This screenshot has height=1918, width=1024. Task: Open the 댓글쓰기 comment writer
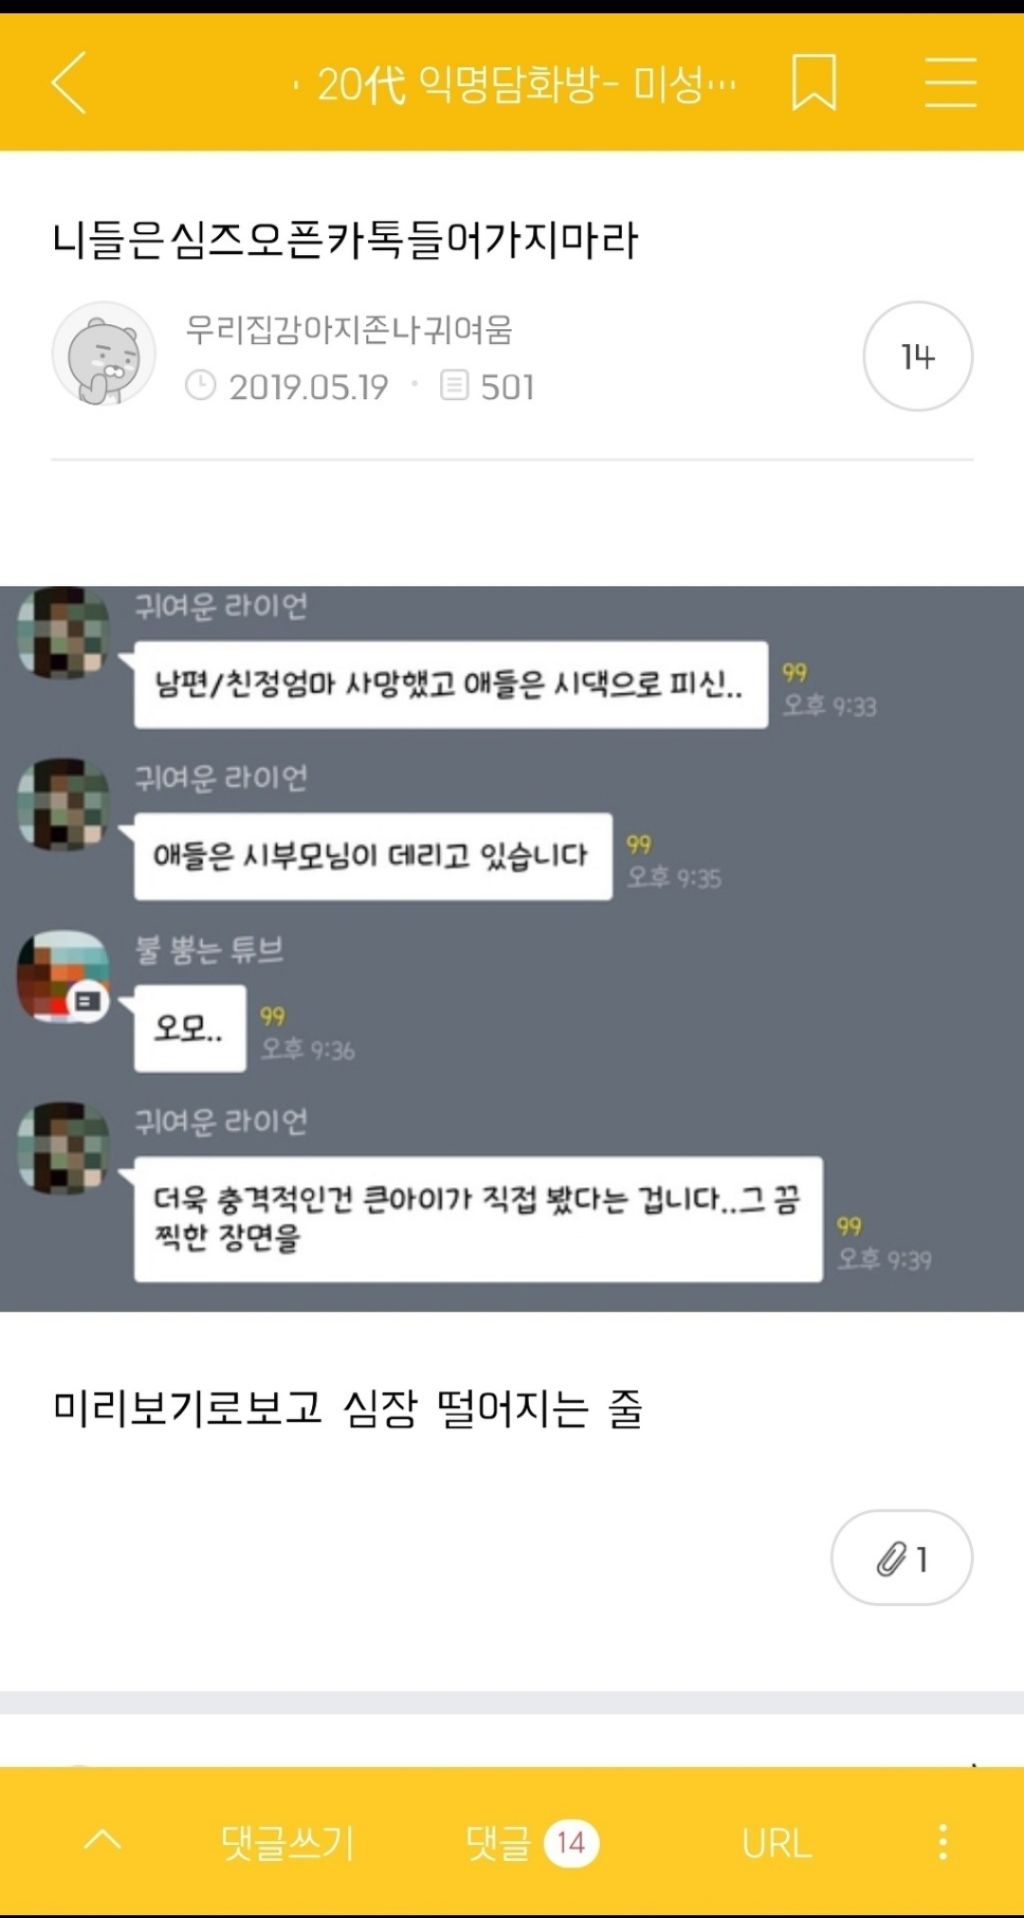point(288,1842)
